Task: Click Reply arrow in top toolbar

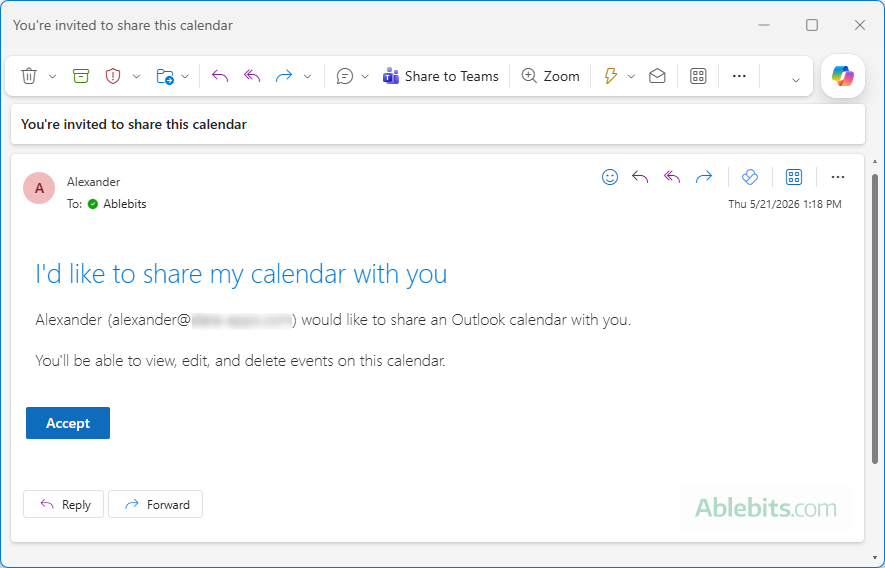Action: tap(220, 76)
